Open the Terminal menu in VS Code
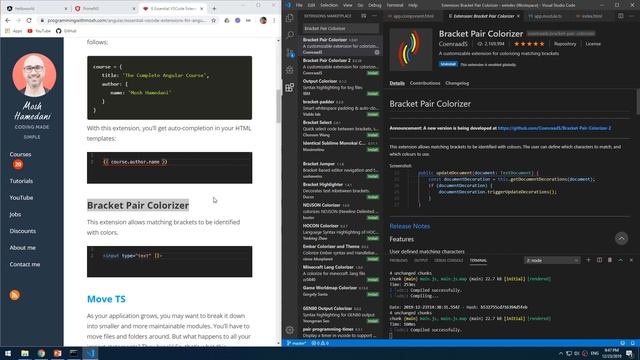 click(394, 5)
